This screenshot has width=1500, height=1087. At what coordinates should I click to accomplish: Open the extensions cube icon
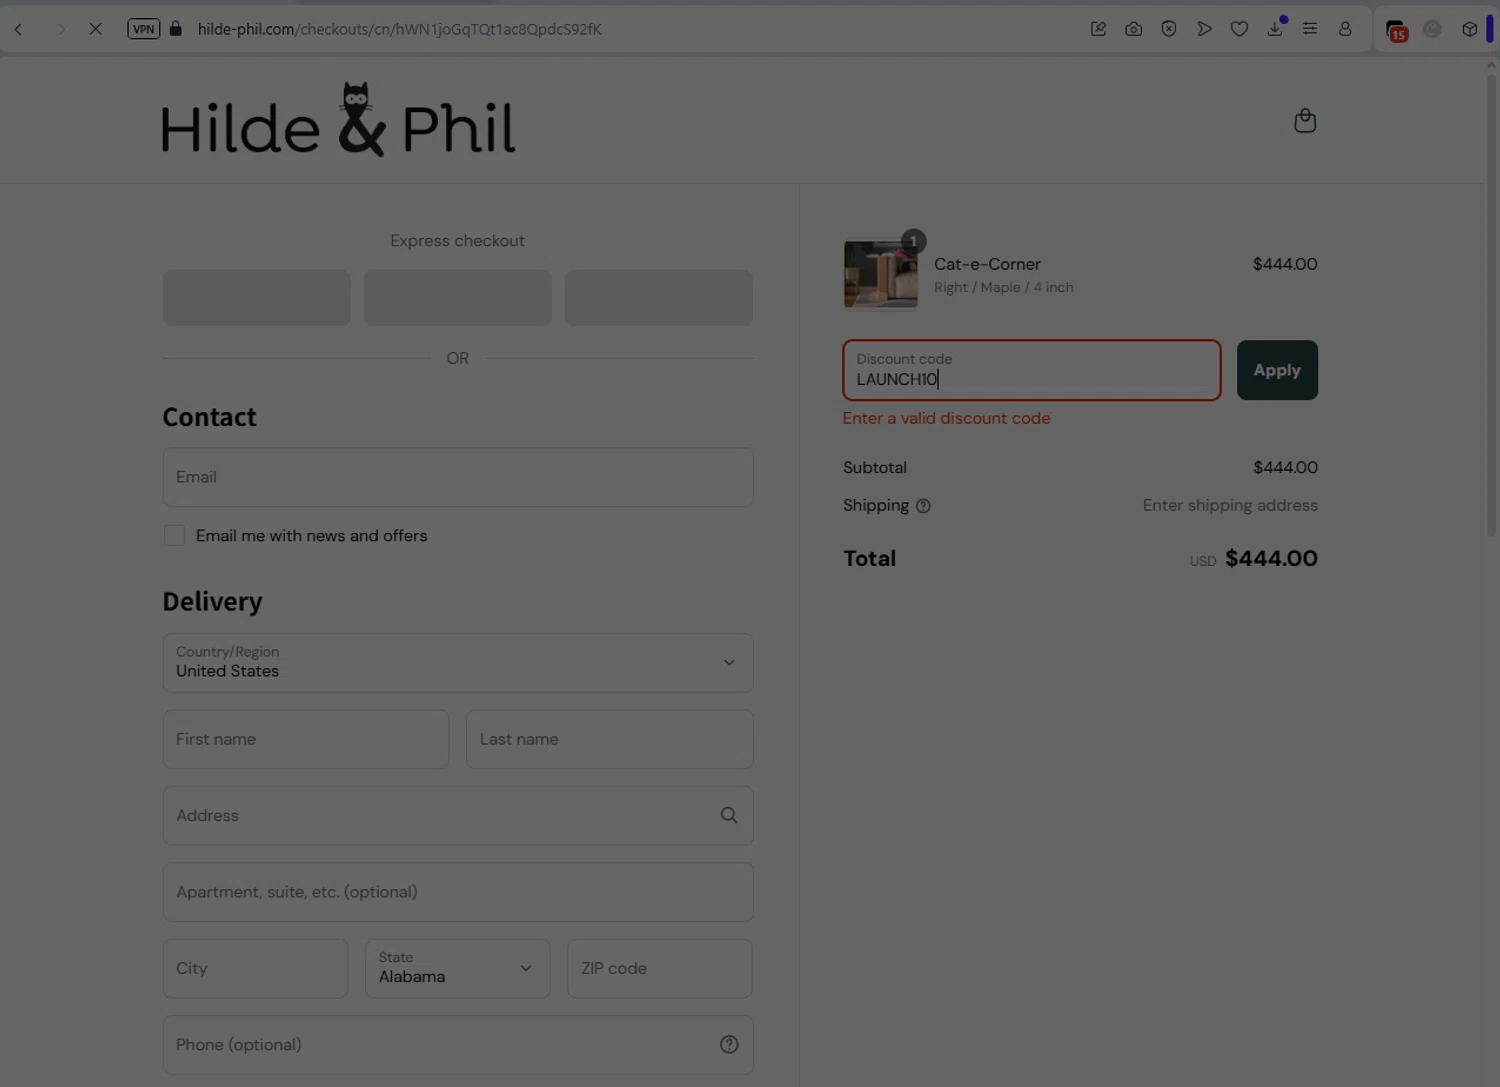click(1469, 29)
